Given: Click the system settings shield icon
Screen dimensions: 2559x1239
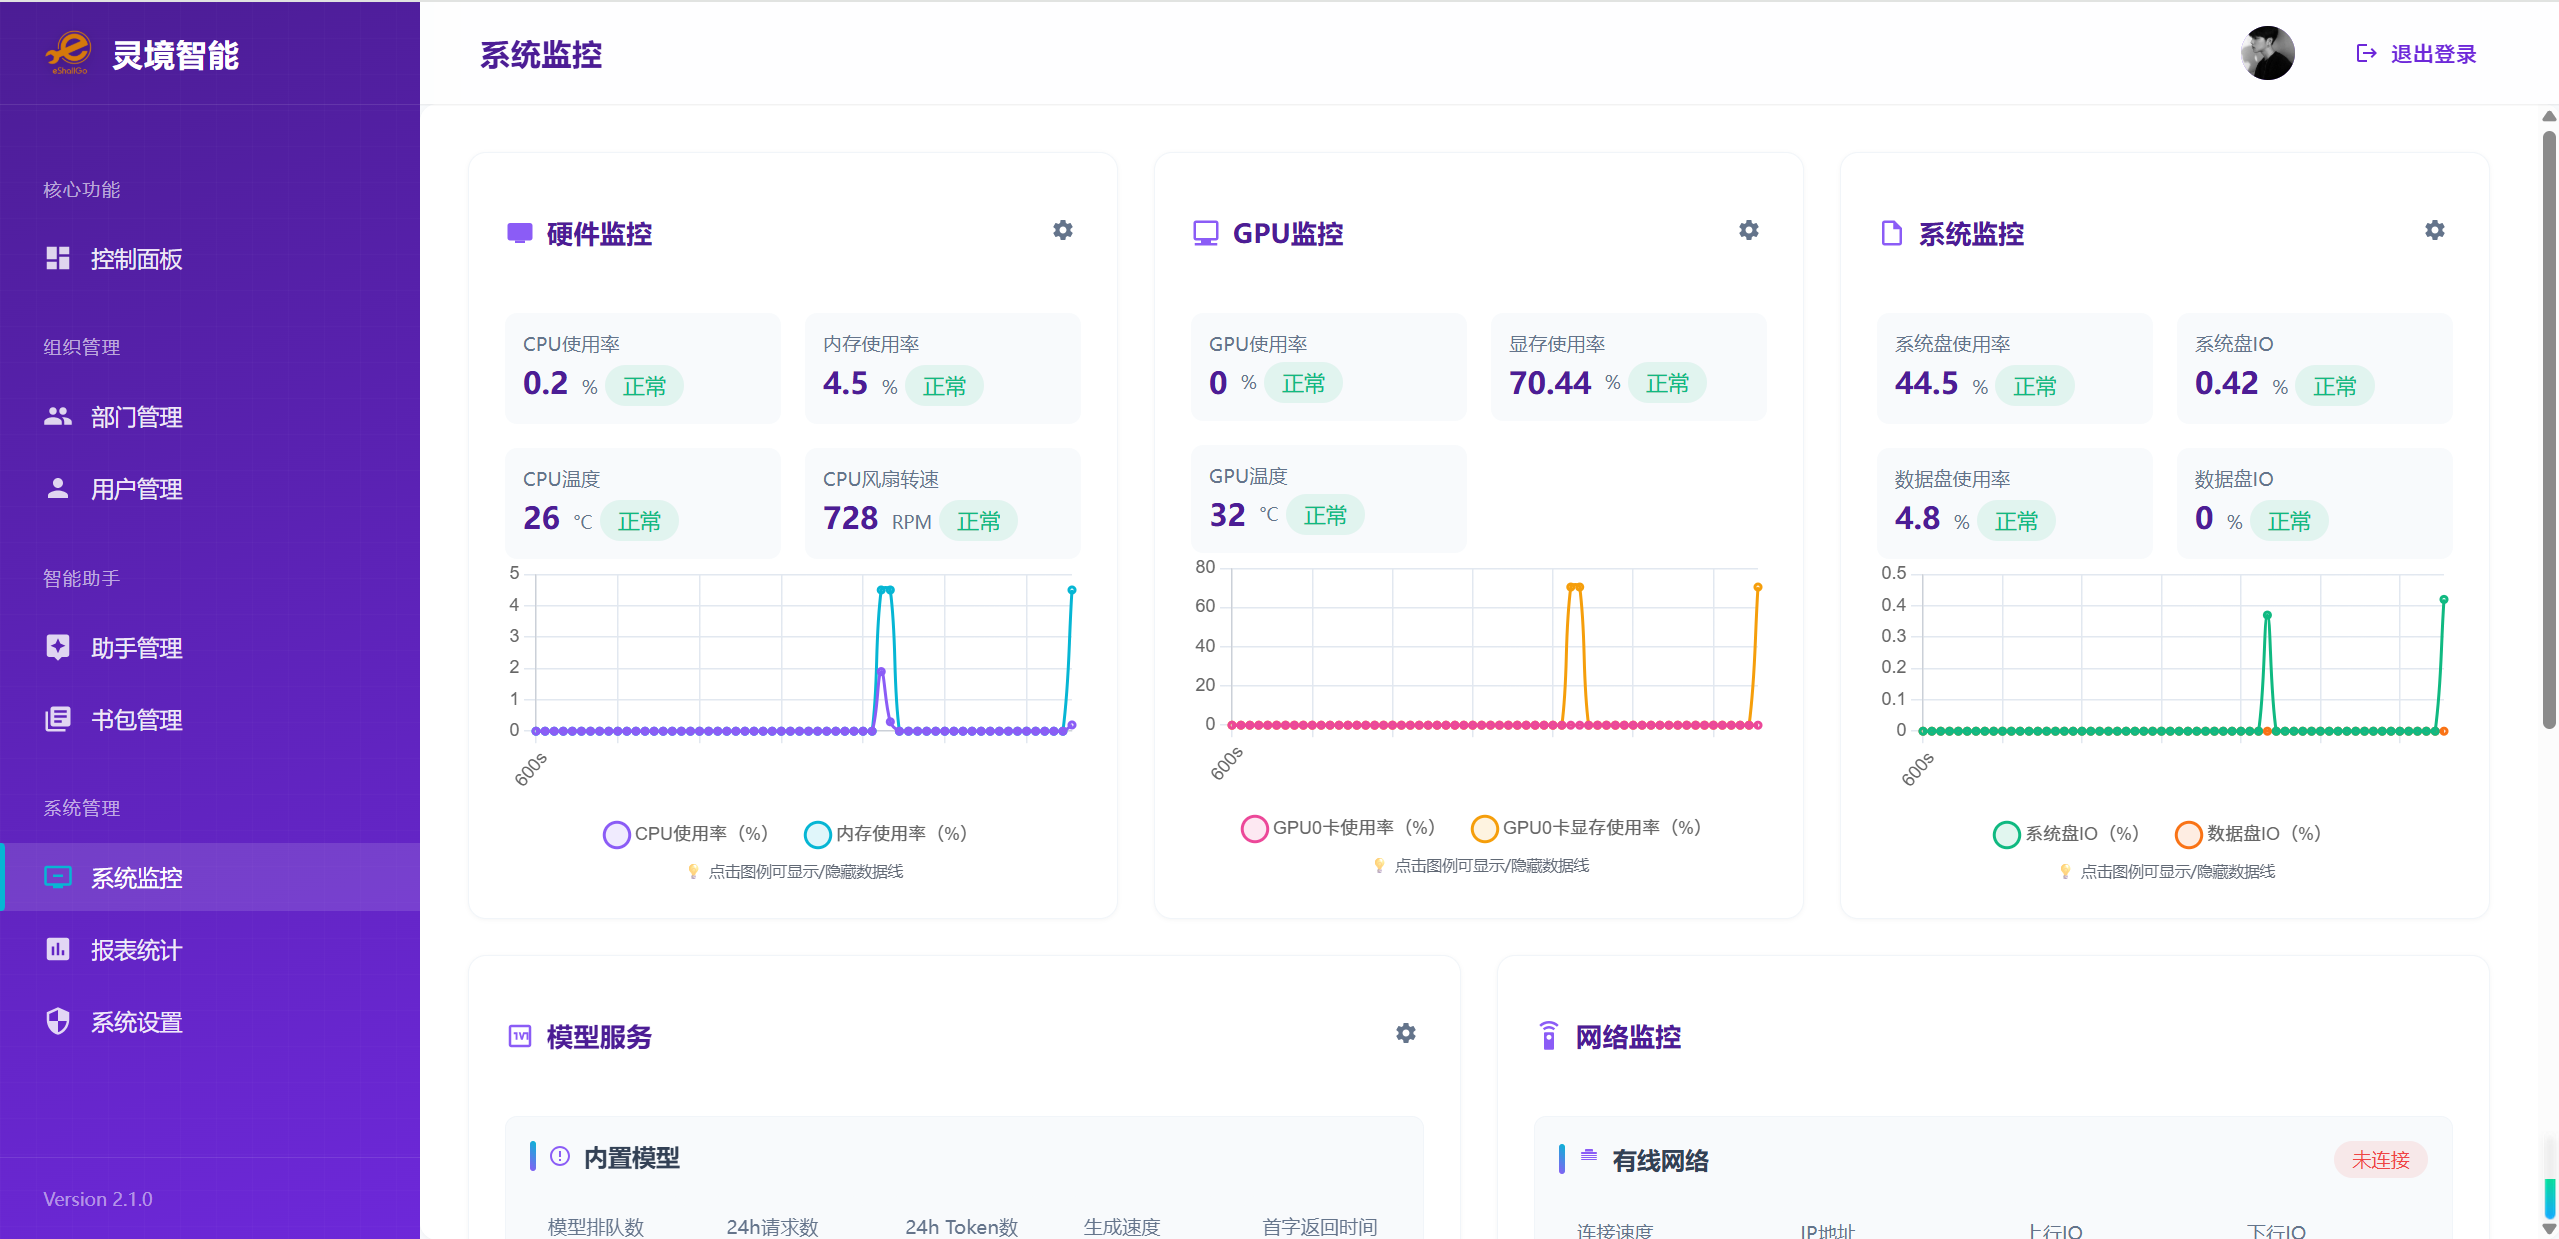Looking at the screenshot, I should [x=58, y=1021].
